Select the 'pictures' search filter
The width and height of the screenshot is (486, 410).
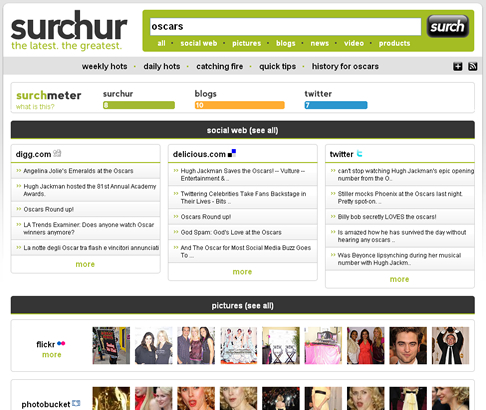point(247,43)
